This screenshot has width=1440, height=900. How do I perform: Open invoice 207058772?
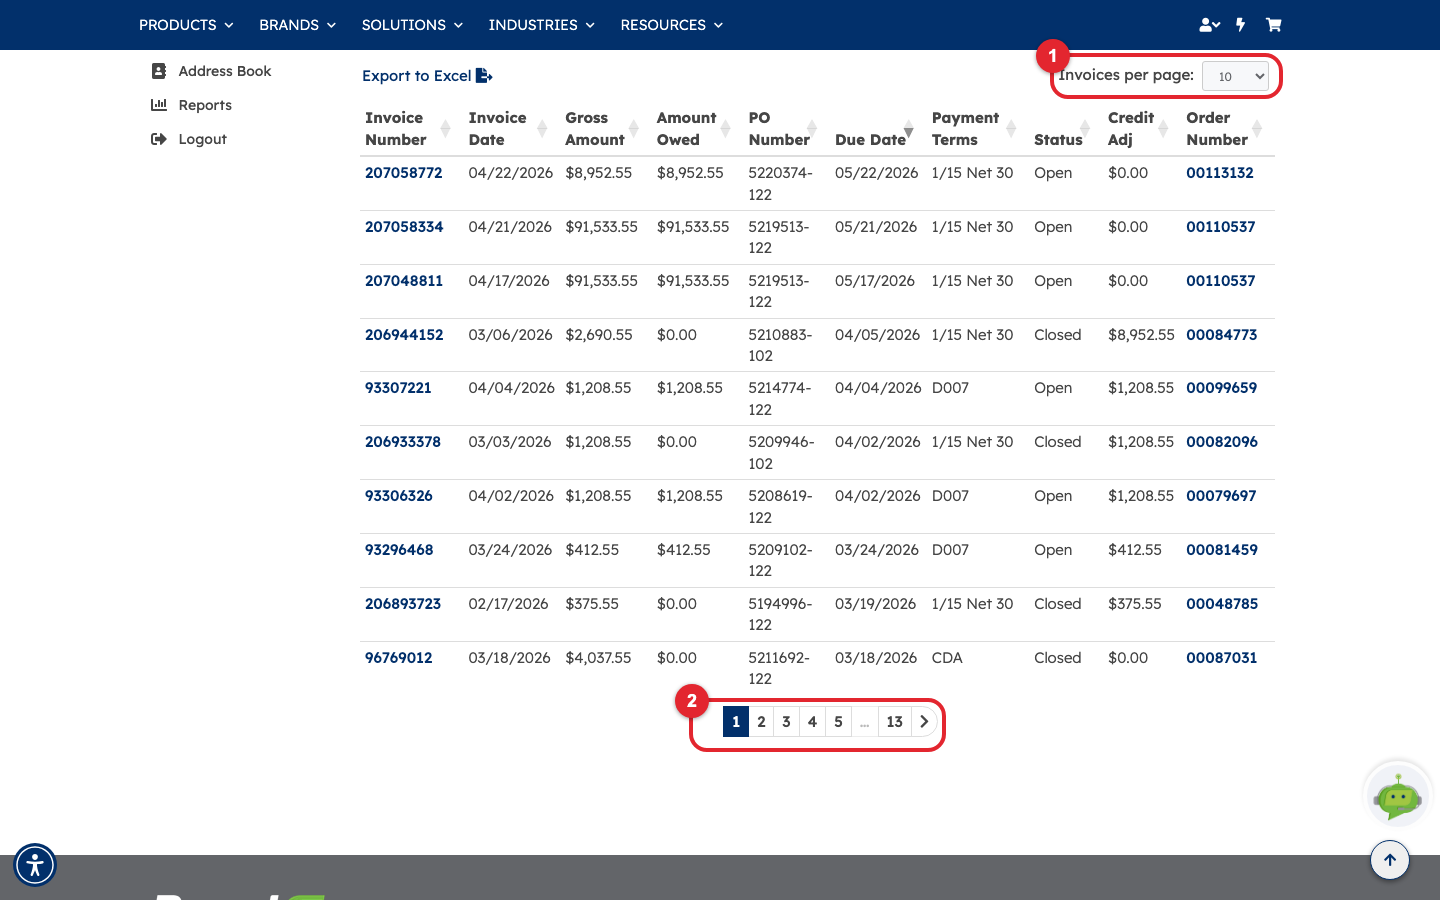(x=404, y=173)
